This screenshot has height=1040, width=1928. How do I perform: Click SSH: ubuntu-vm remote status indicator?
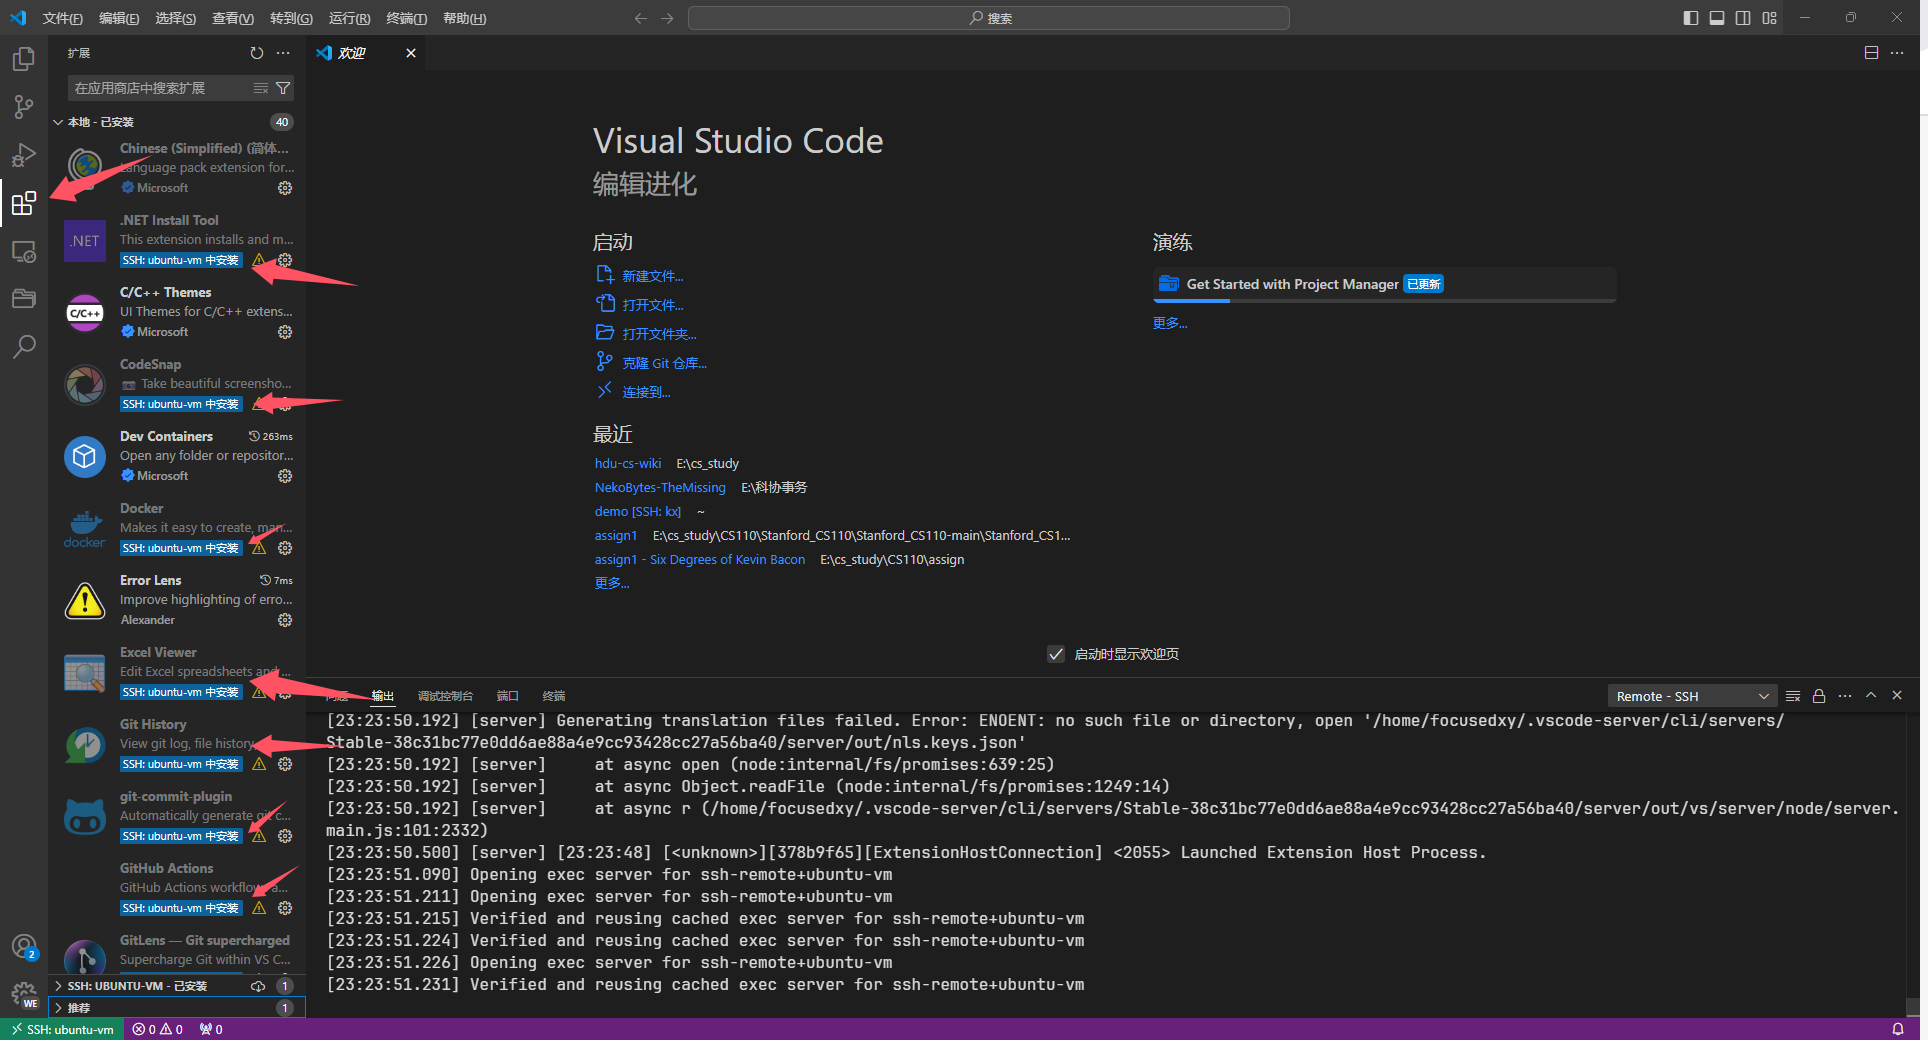pyautogui.click(x=62, y=1029)
